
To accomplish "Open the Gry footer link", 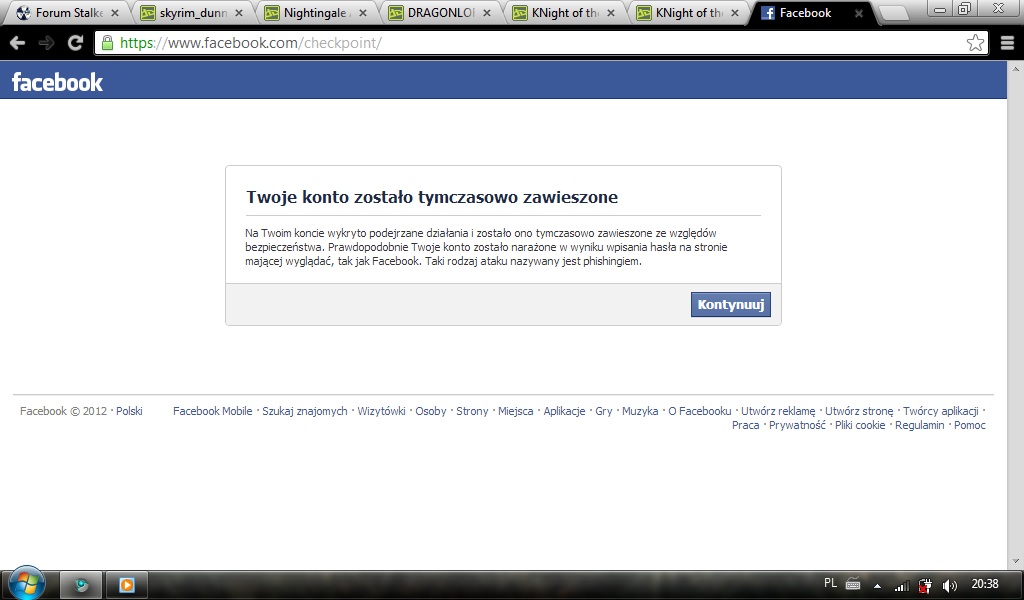I will tap(604, 411).
